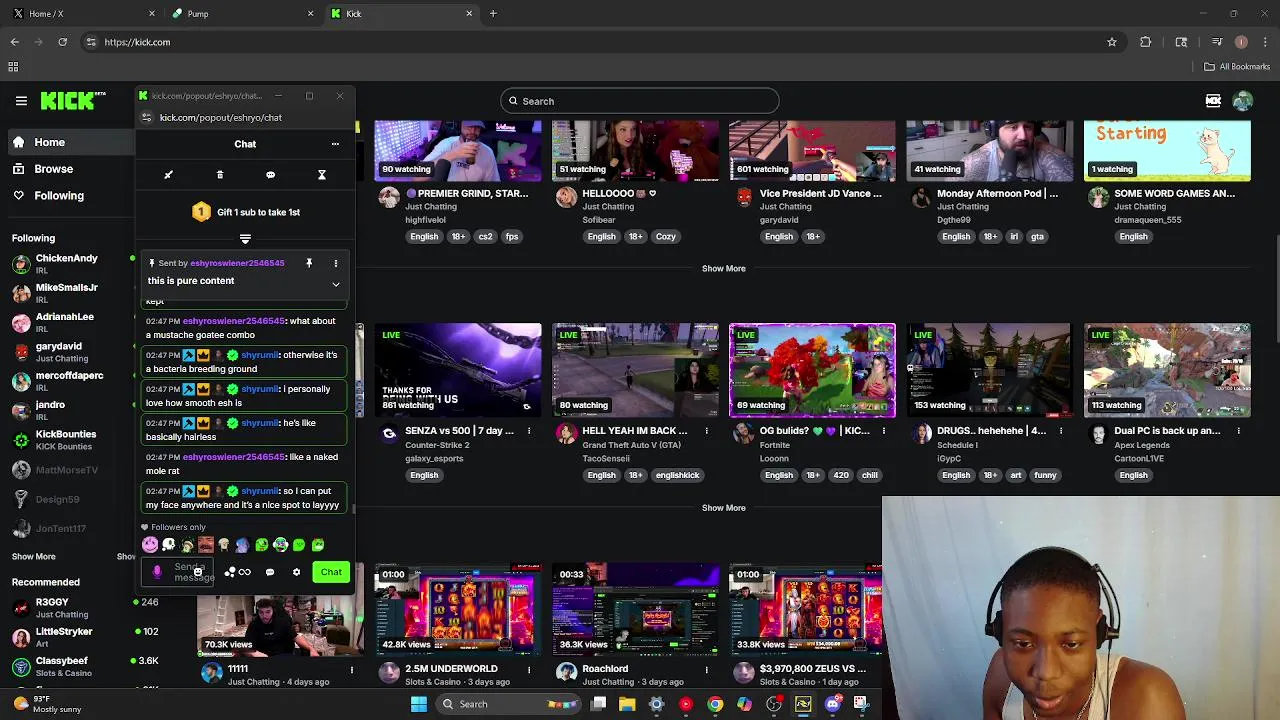Click the Kick Search field
Viewport: 1280px width, 720px height.
click(640, 101)
